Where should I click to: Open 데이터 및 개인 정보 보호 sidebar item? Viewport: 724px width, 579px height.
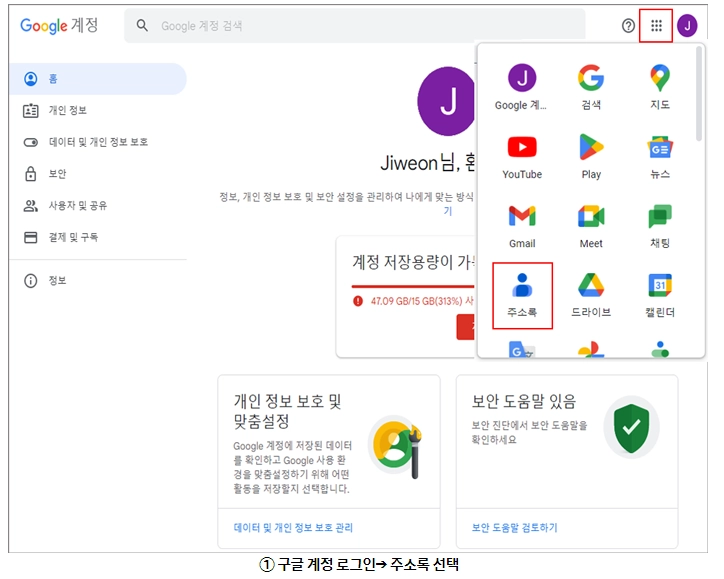[x=97, y=142]
